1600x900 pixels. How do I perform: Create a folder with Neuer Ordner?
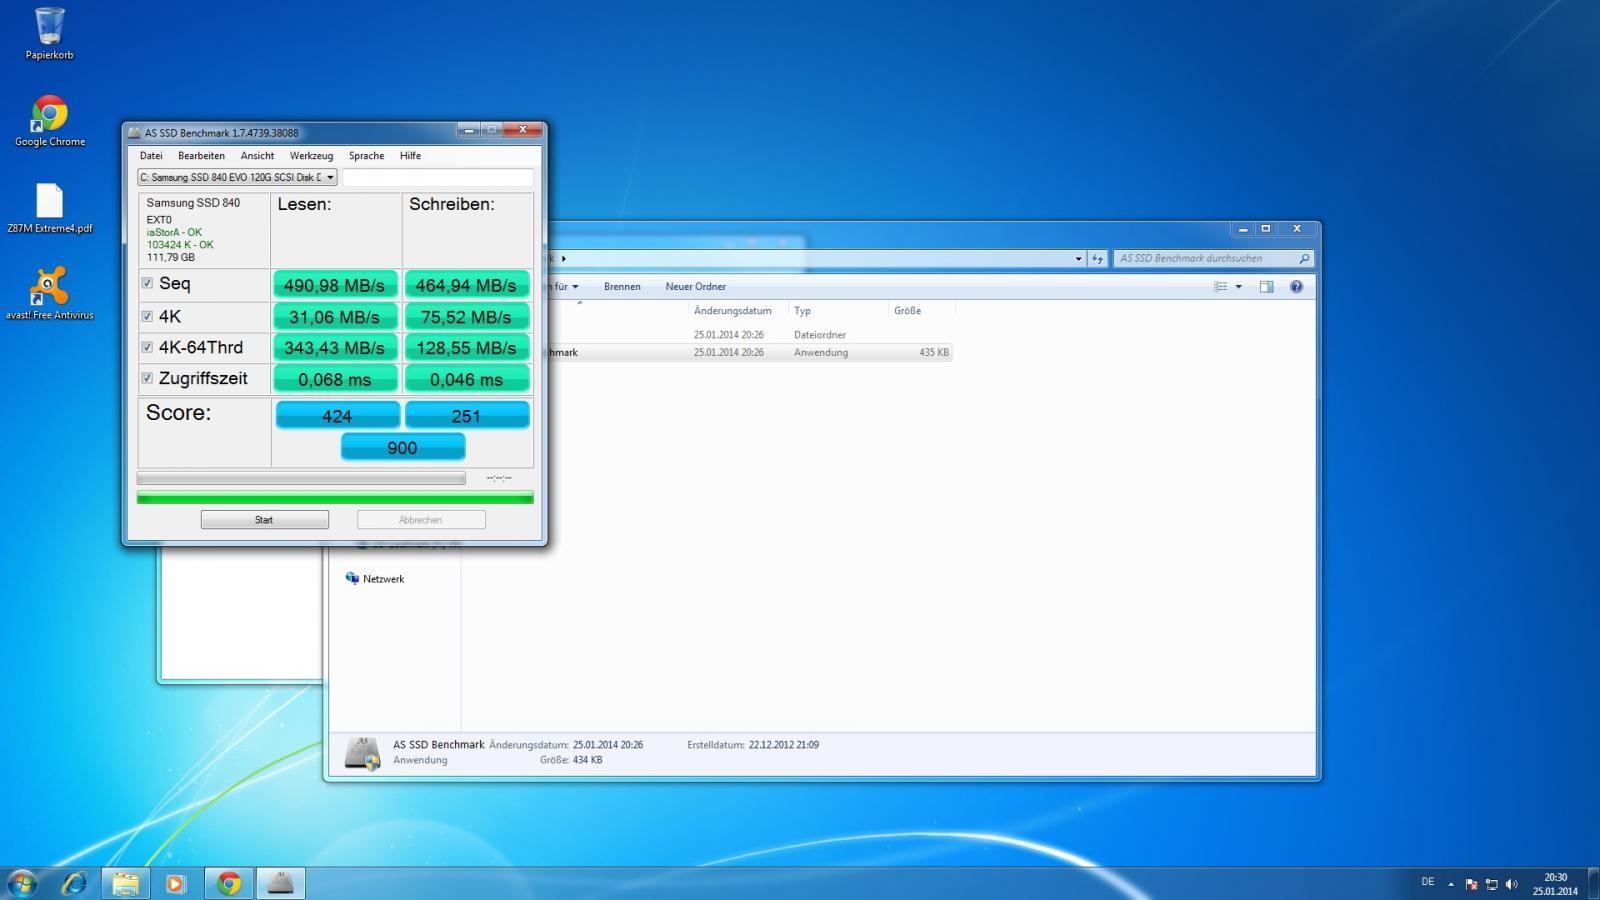pos(696,287)
